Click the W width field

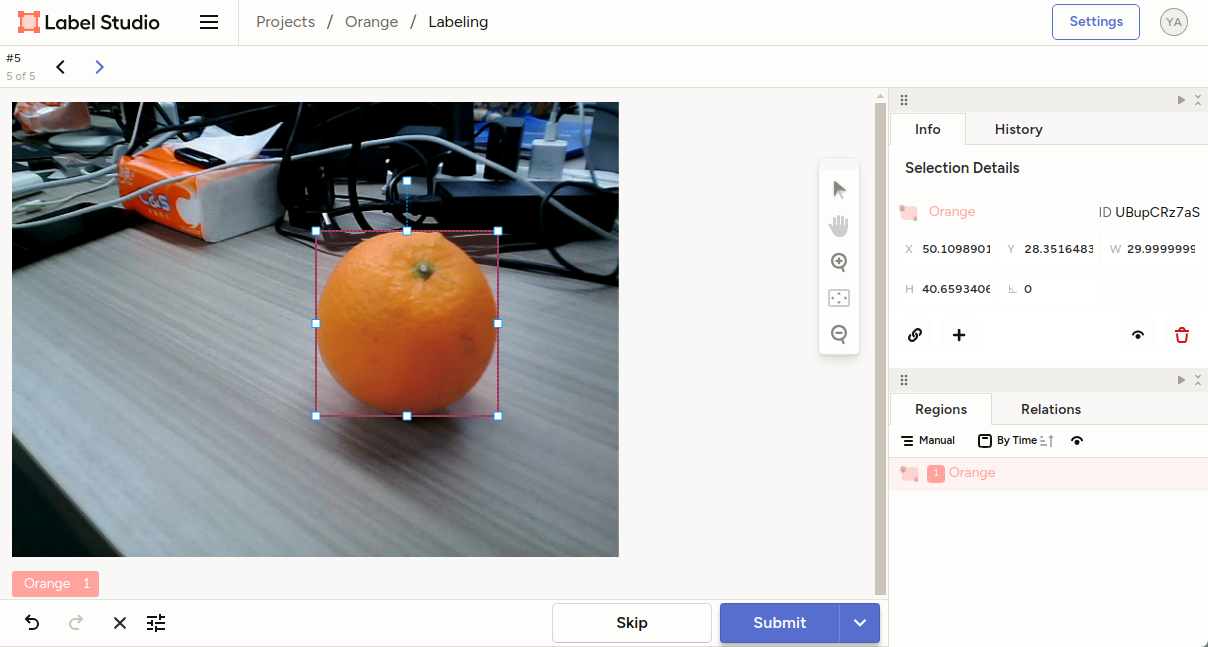[1151, 249]
